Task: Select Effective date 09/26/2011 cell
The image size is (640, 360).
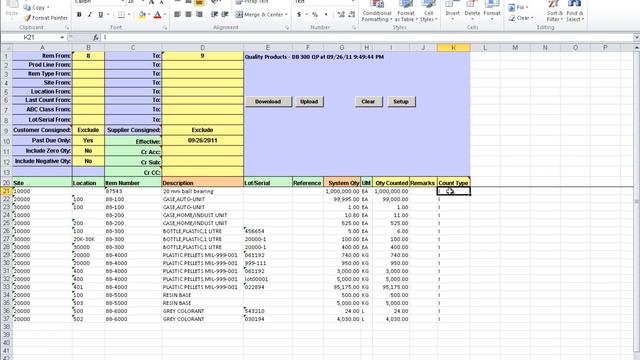Action: click(x=202, y=140)
